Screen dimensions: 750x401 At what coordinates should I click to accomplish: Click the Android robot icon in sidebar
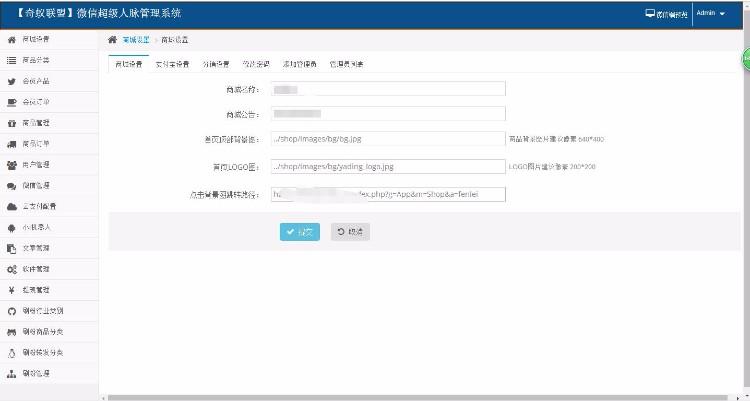click(x=11, y=227)
